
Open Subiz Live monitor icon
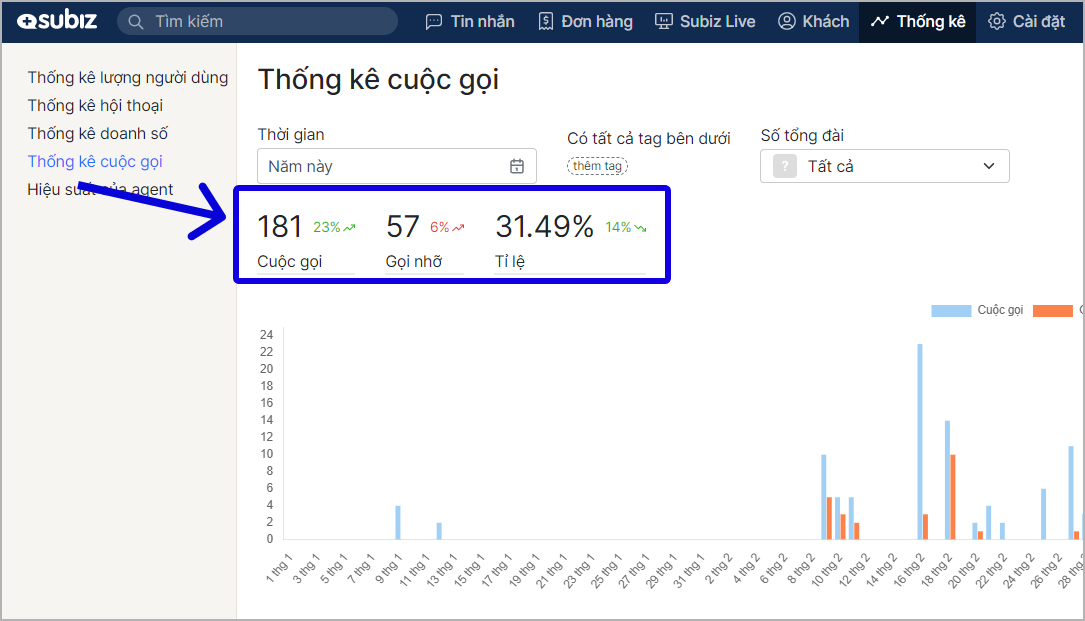[664, 21]
